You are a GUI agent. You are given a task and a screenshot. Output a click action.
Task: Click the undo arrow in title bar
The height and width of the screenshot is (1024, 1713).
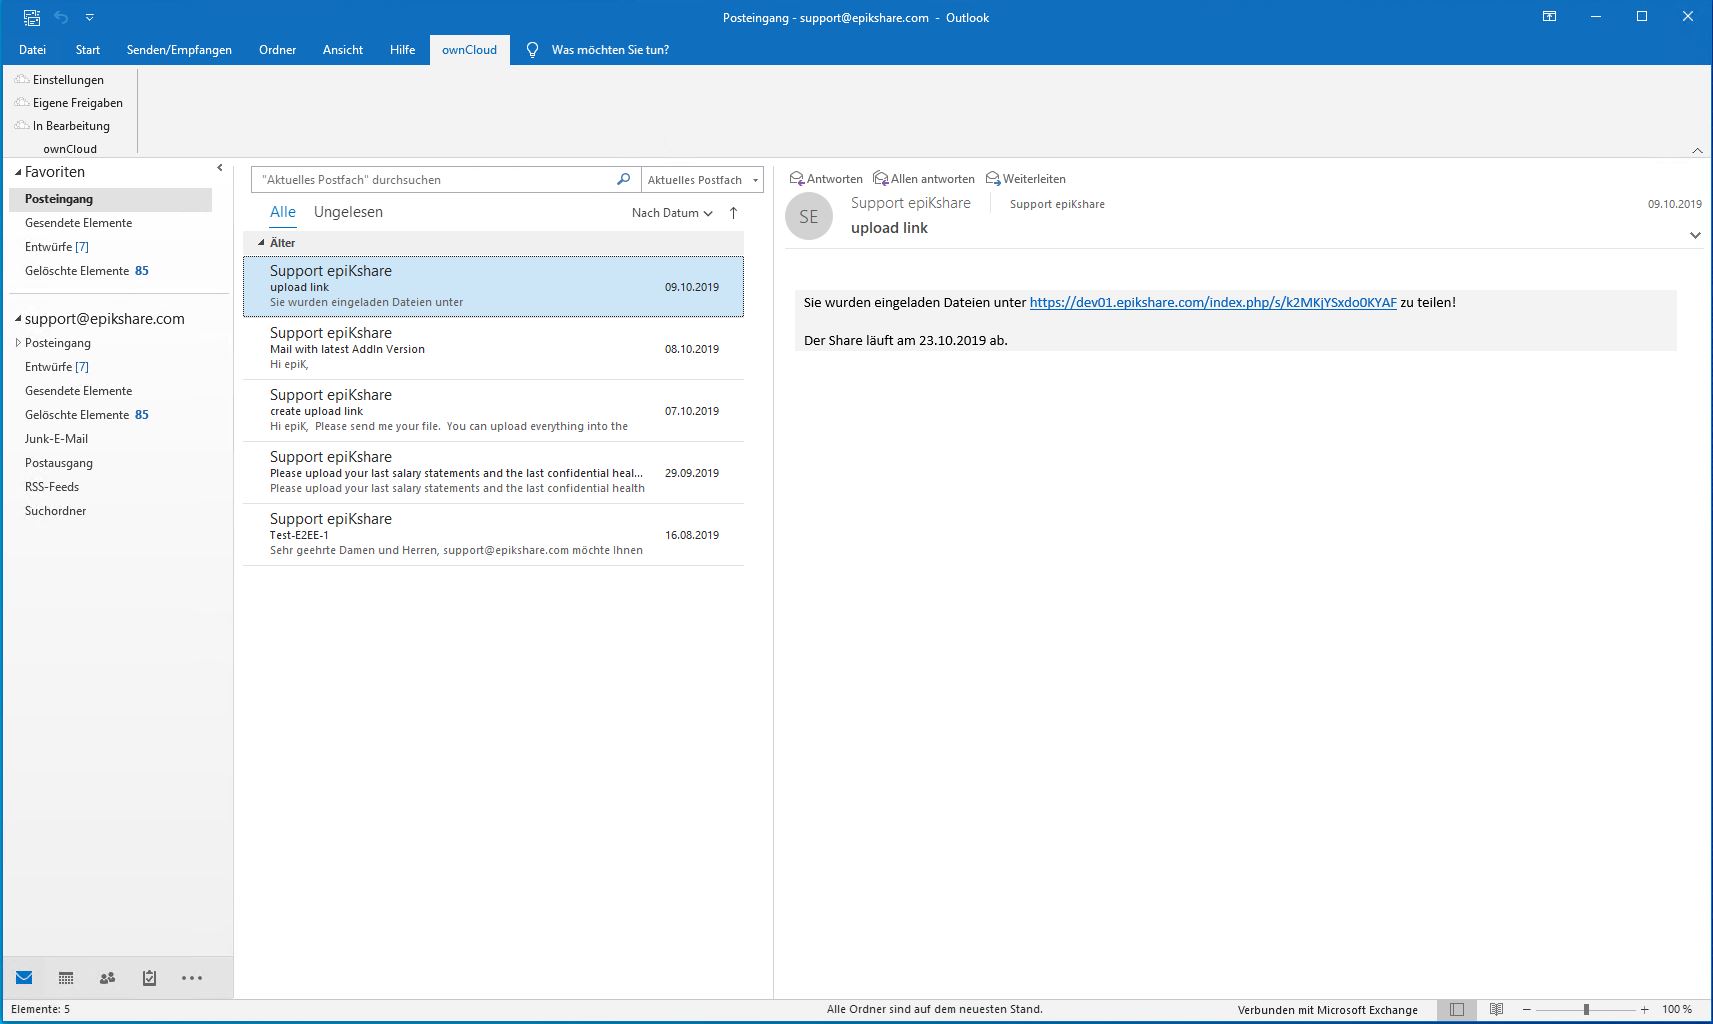[62, 17]
